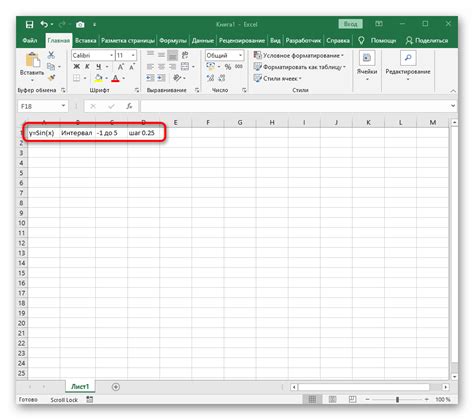Copy selection using the Copy icon
Image resolution: width=474 pixels, height=420 pixels.
[51, 66]
